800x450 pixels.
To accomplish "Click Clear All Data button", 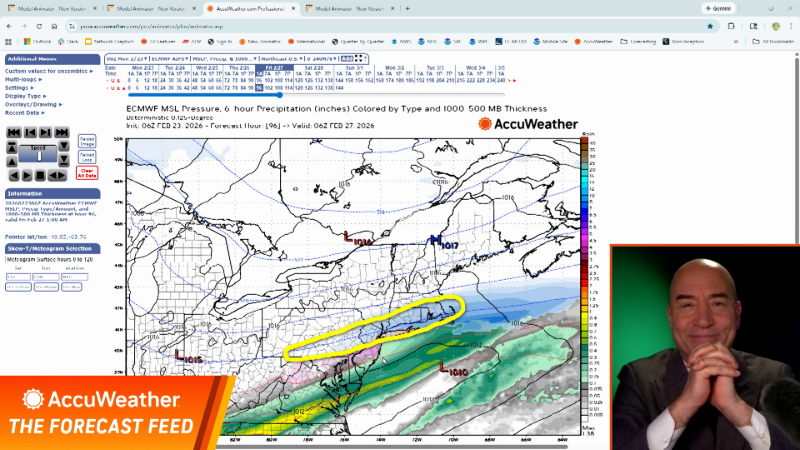I will [87, 172].
